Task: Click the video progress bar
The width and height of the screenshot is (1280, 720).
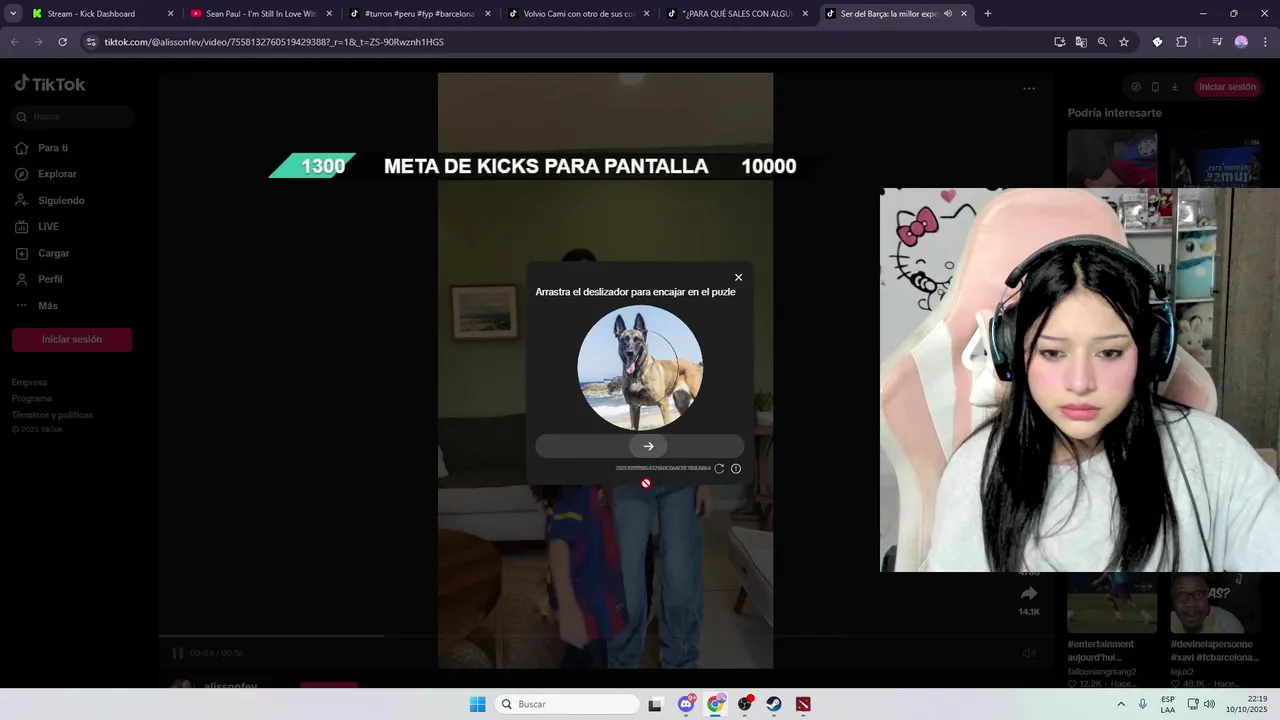Action: pyautogui.click(x=605, y=635)
